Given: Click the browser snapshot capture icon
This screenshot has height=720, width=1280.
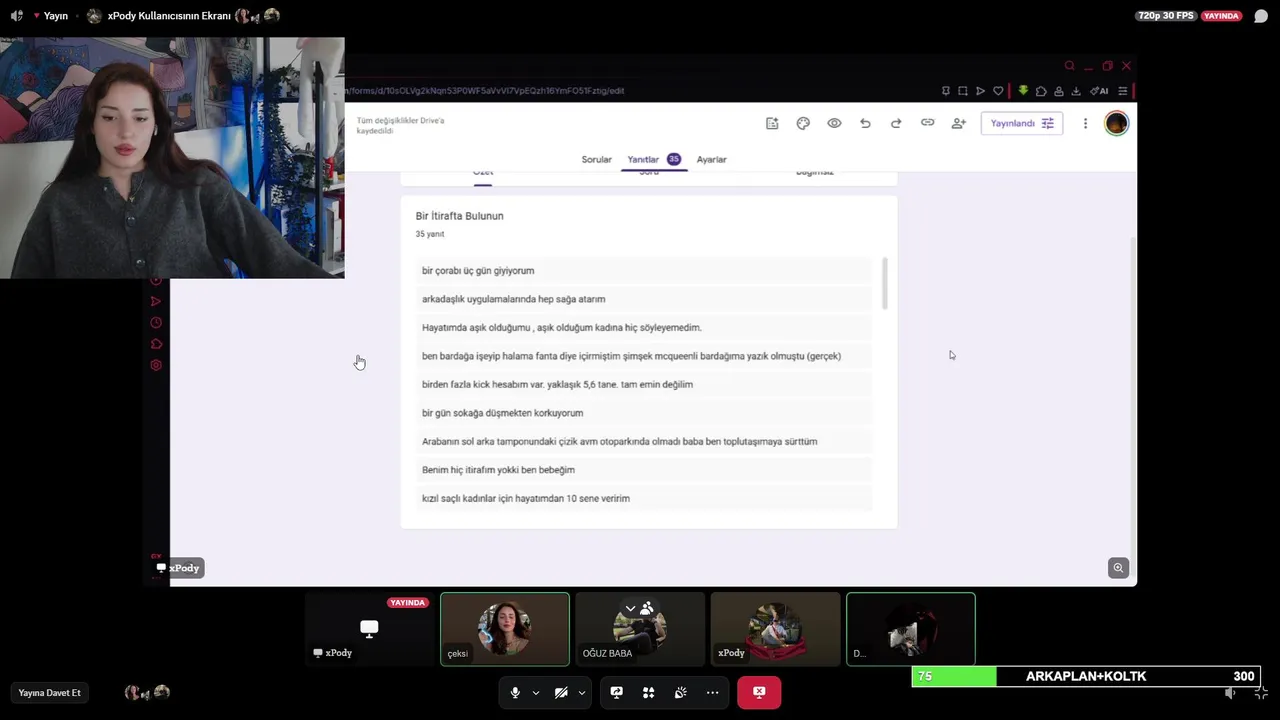Looking at the screenshot, I should coord(963,91).
